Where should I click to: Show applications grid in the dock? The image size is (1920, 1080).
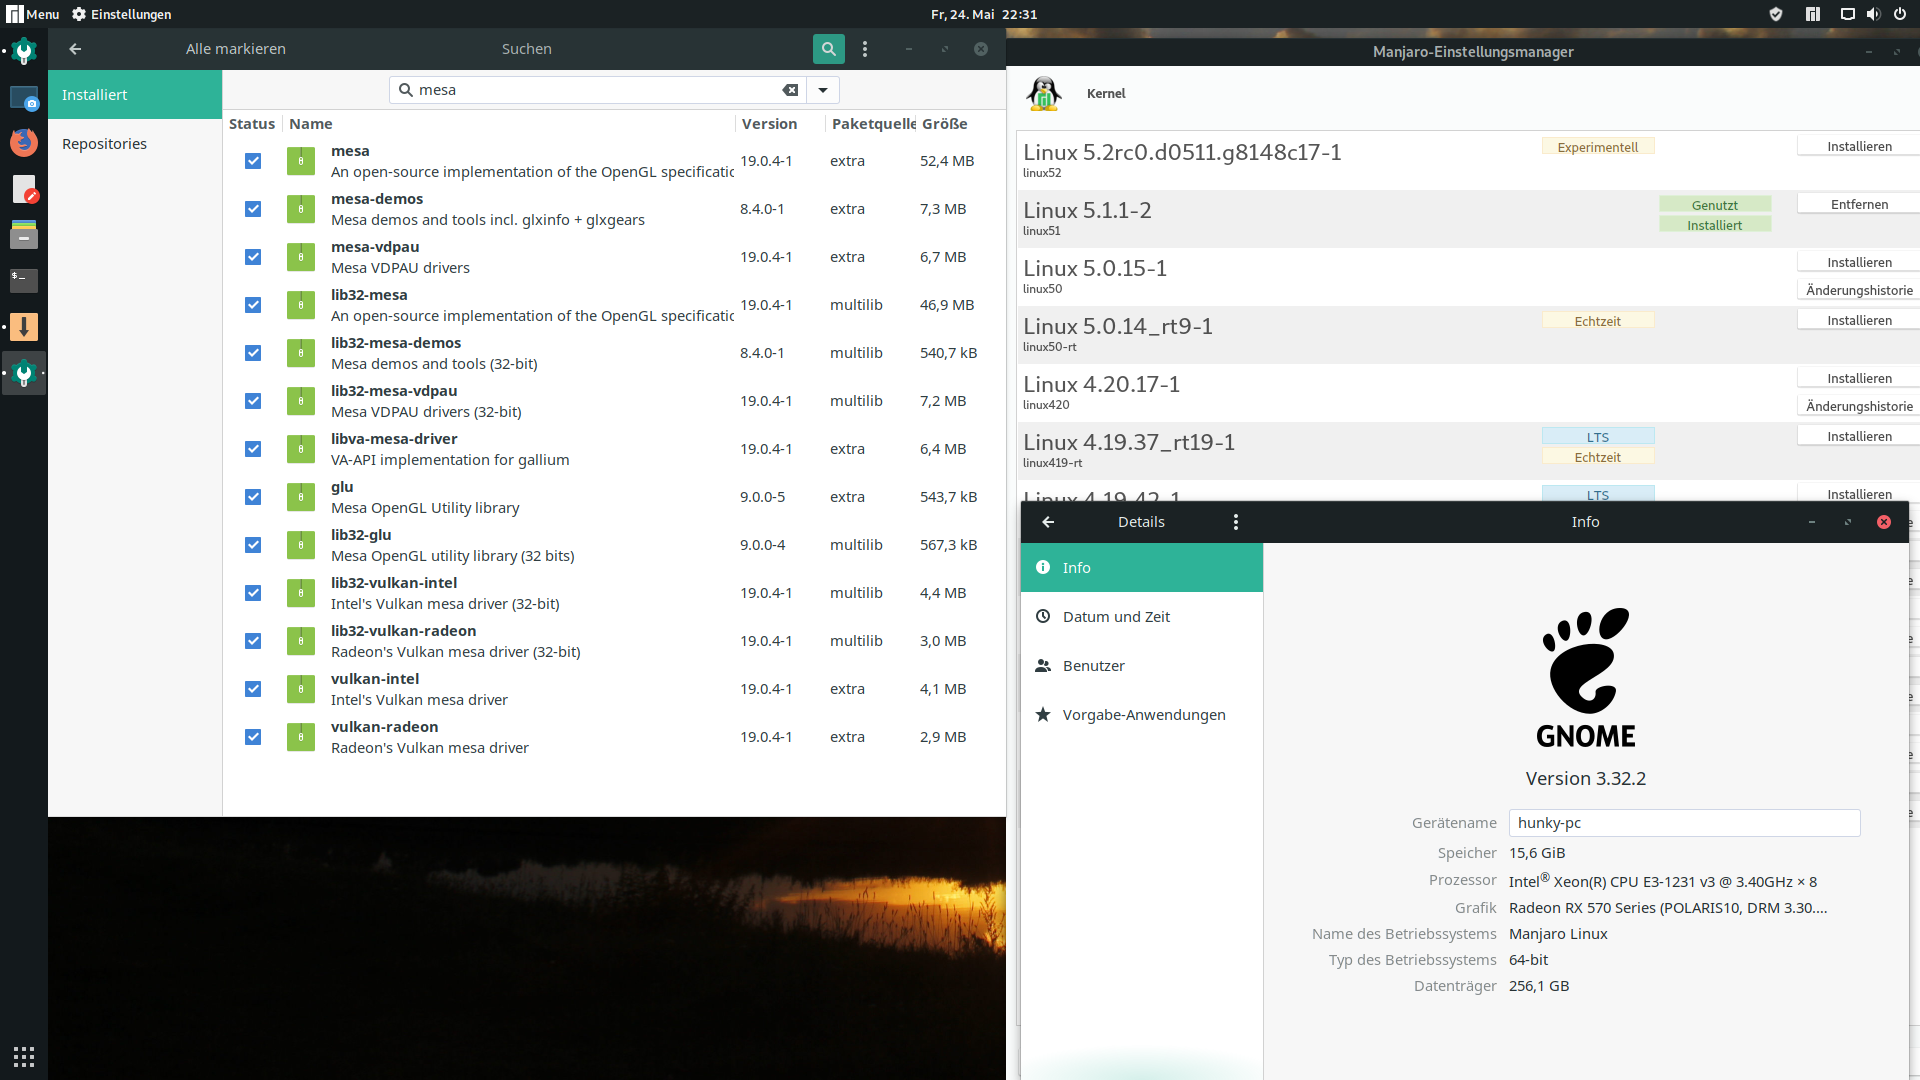[x=24, y=1057]
